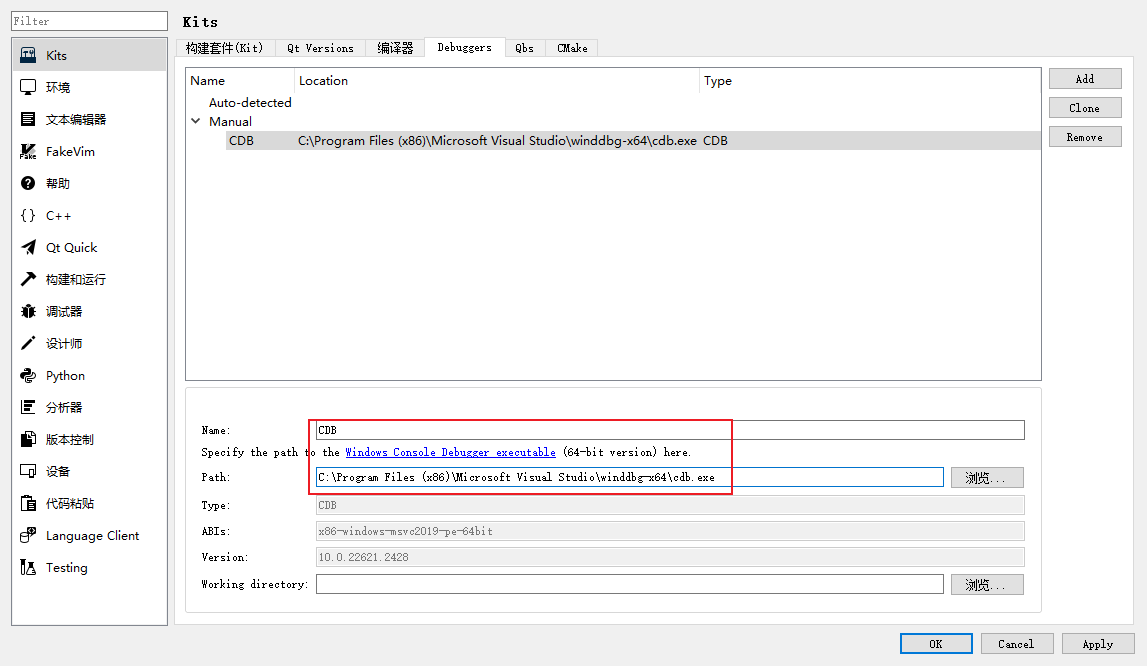Click inside the Filter search field

(88, 20)
